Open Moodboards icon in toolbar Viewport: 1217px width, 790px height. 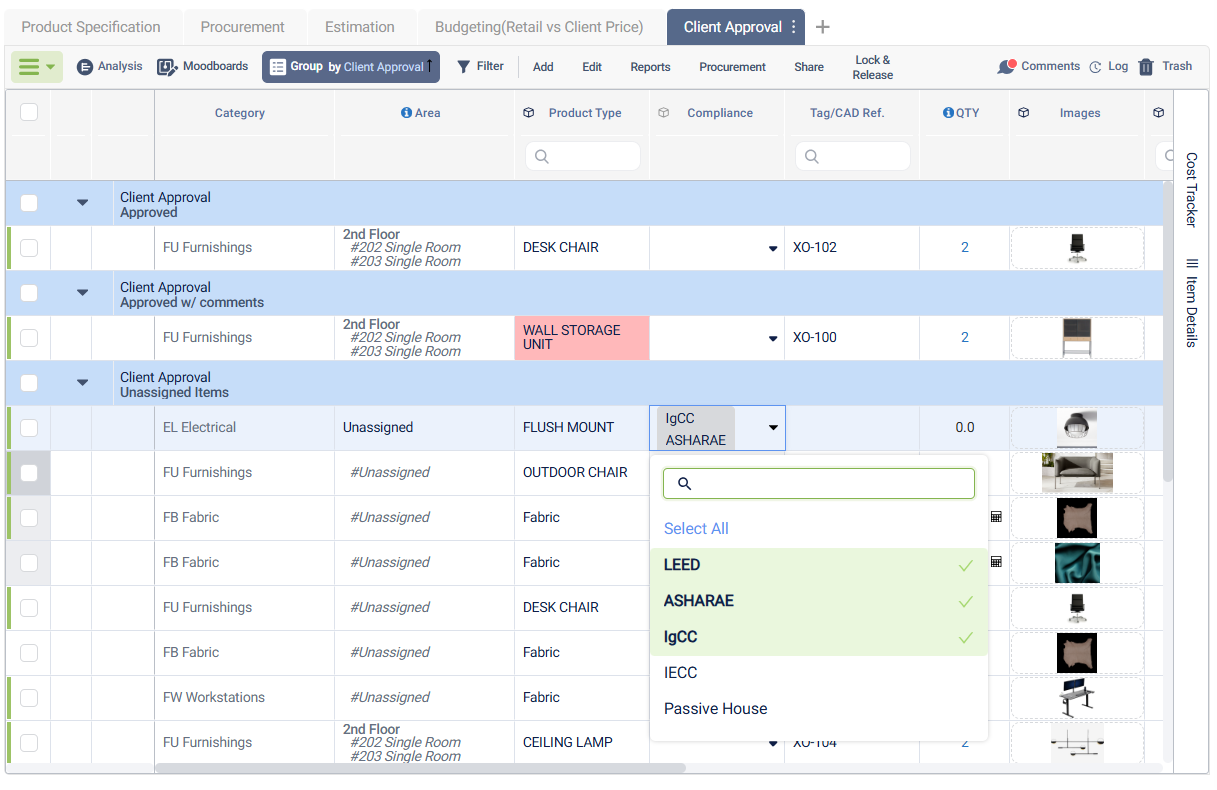[167, 67]
